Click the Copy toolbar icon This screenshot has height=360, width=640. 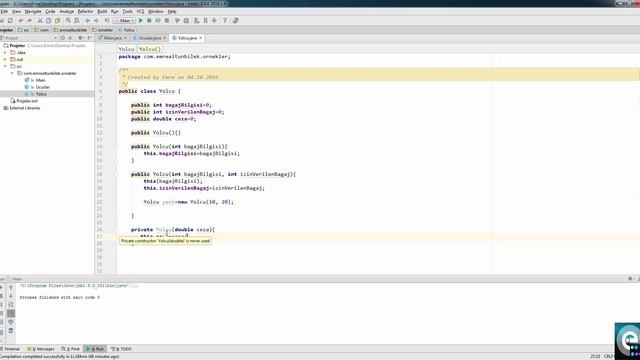49,20
